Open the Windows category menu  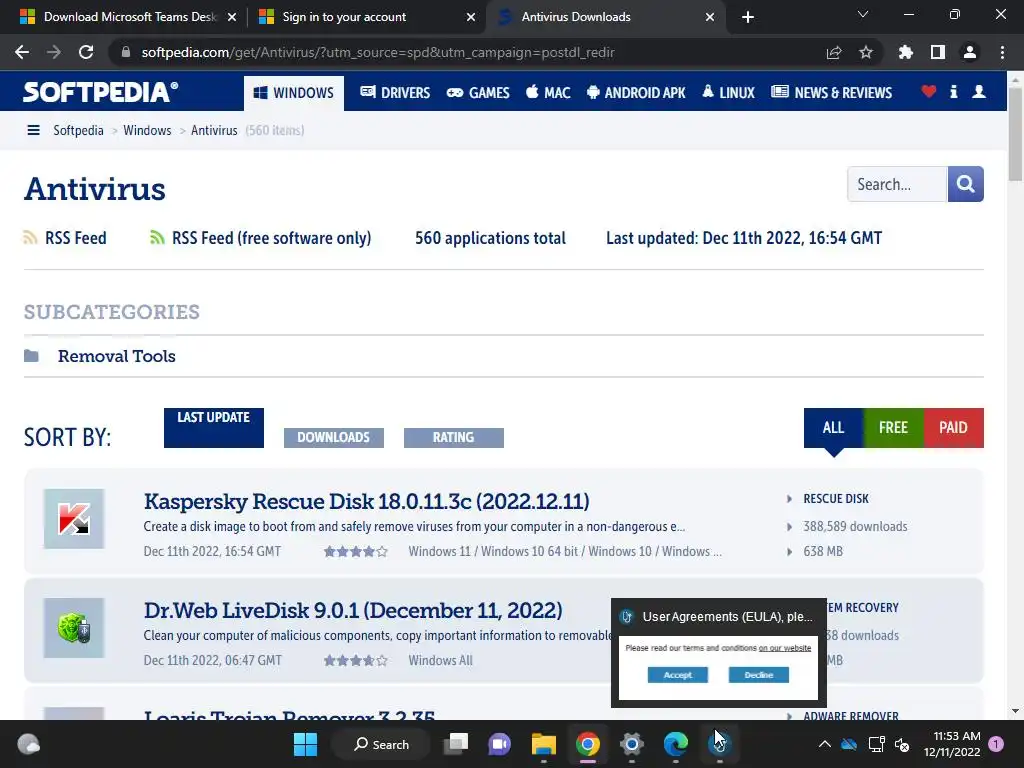coord(294,93)
